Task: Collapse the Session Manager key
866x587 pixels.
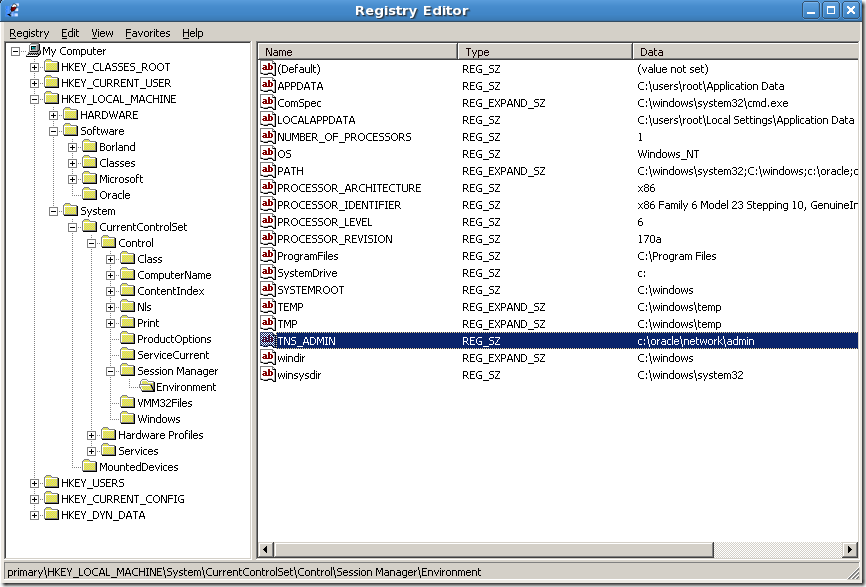Action: [111, 371]
